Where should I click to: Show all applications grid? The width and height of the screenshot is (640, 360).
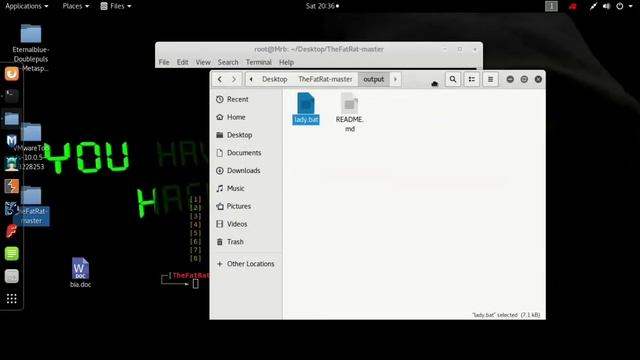(x=11, y=299)
